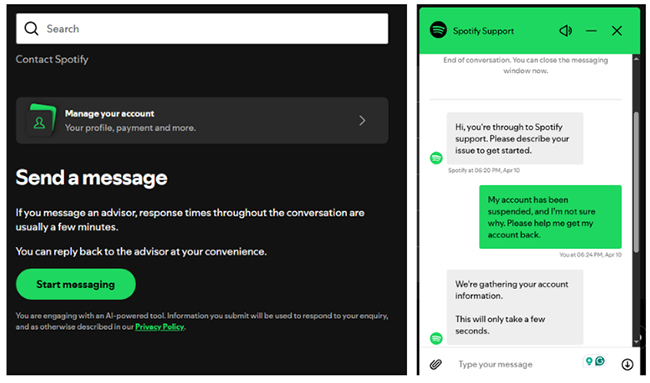The width and height of the screenshot is (650, 383).
Task: Click the search magnifier icon
Action: click(x=31, y=29)
